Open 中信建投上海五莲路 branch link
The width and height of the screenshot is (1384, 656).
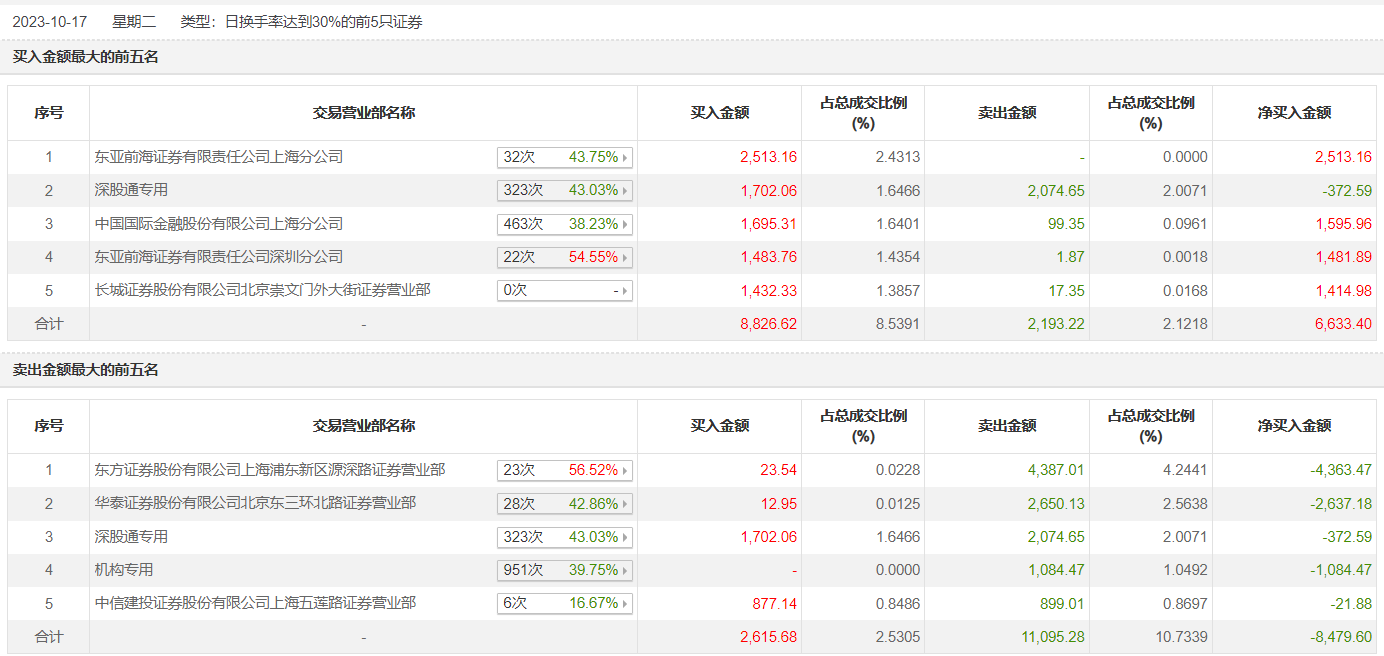[256, 603]
